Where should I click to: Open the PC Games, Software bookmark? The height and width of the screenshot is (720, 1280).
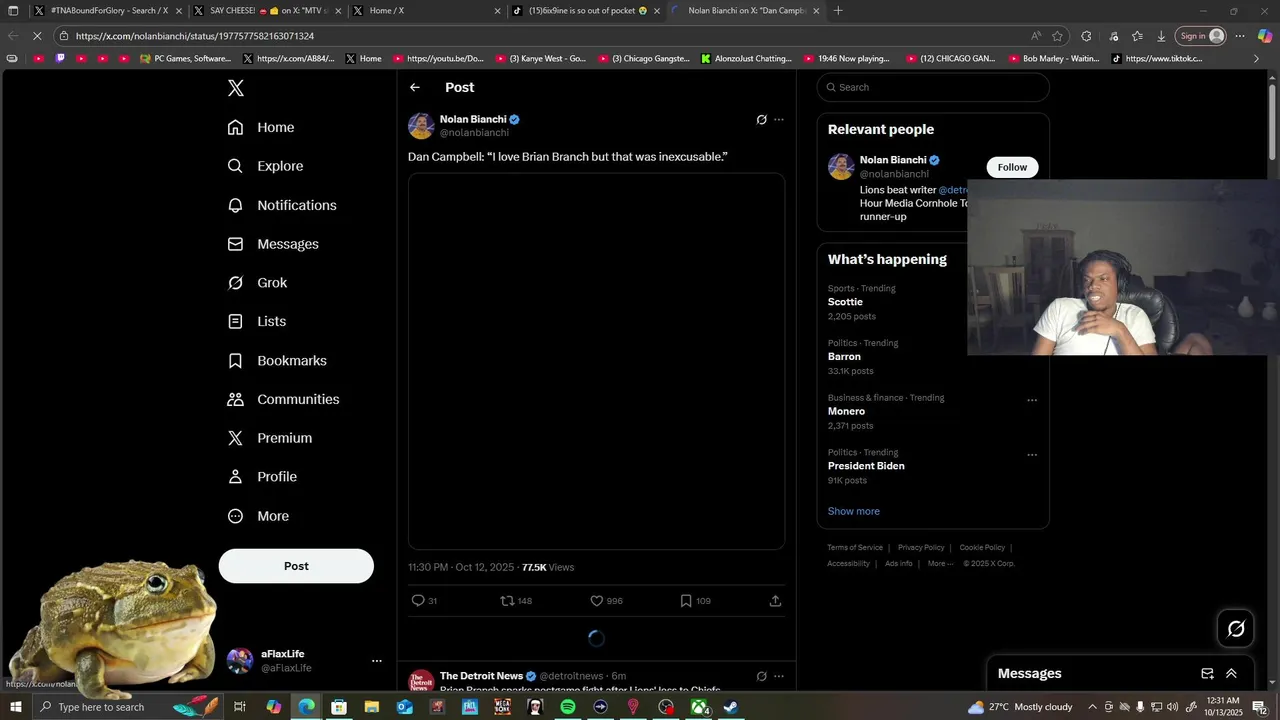pos(185,59)
